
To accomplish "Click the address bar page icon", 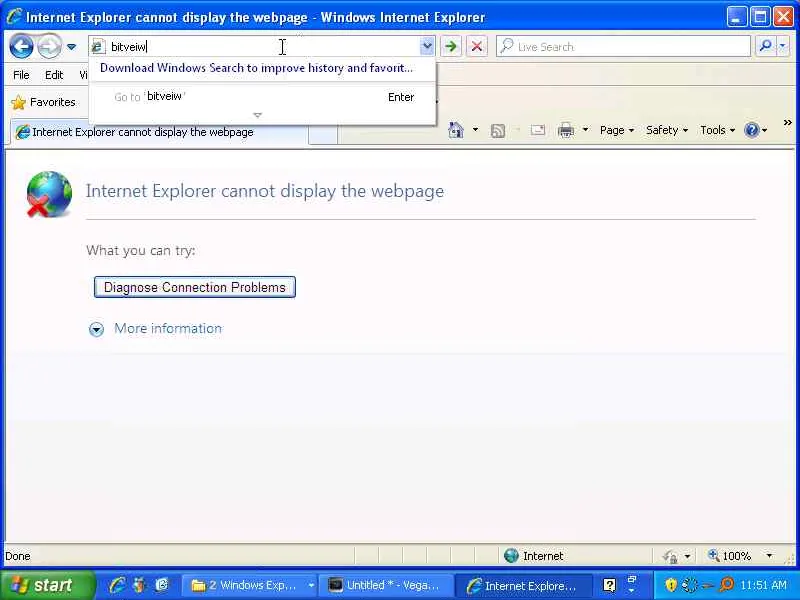I will pos(98,47).
